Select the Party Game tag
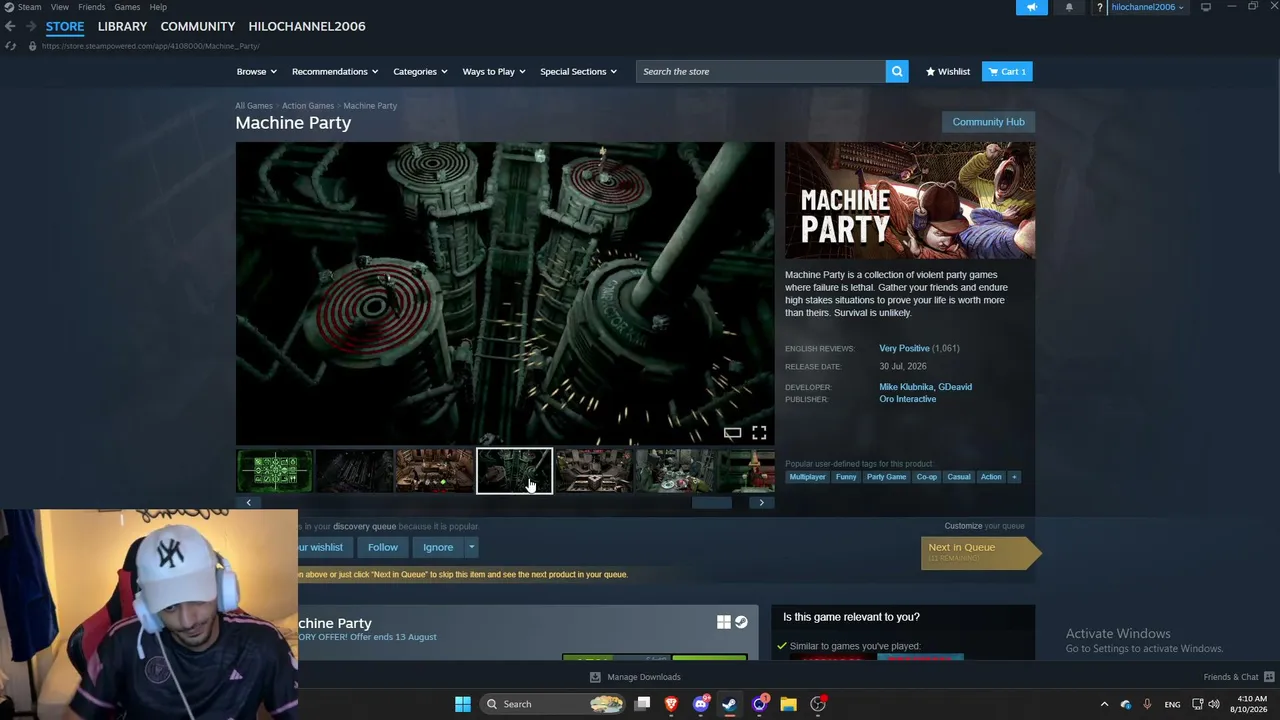This screenshot has width=1280, height=720. pos(886,477)
